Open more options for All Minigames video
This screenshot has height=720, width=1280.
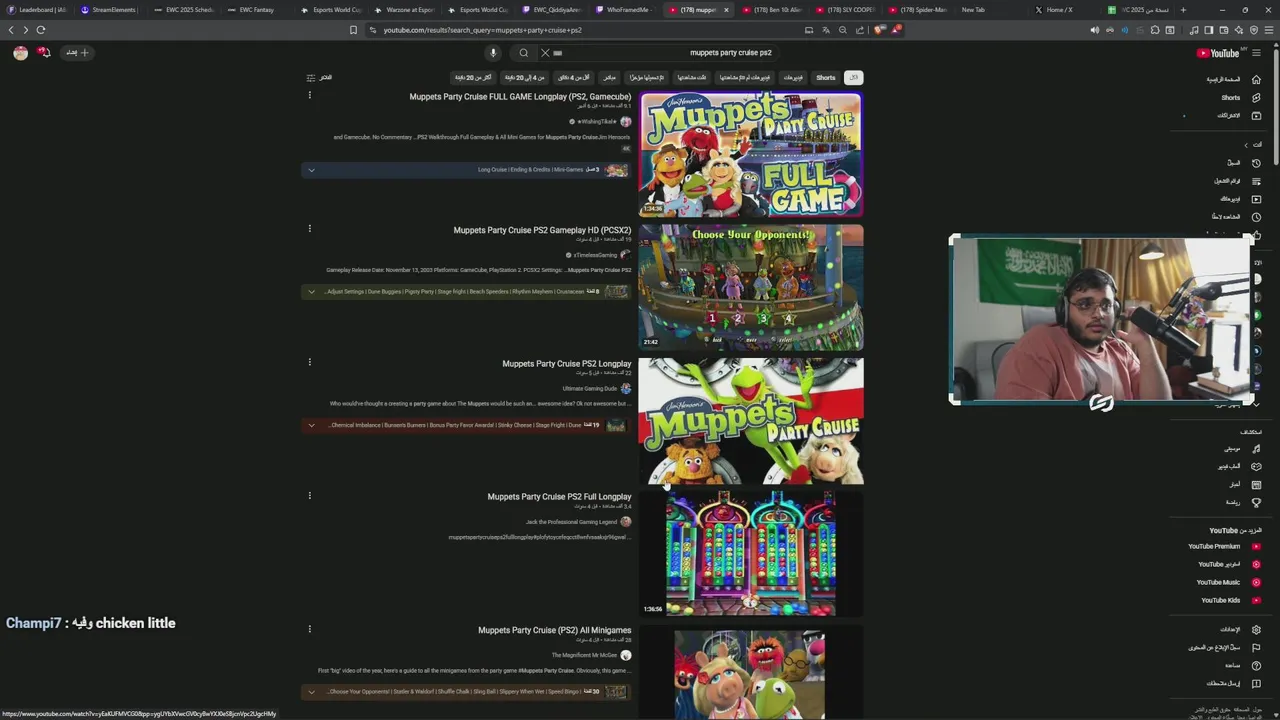click(309, 628)
